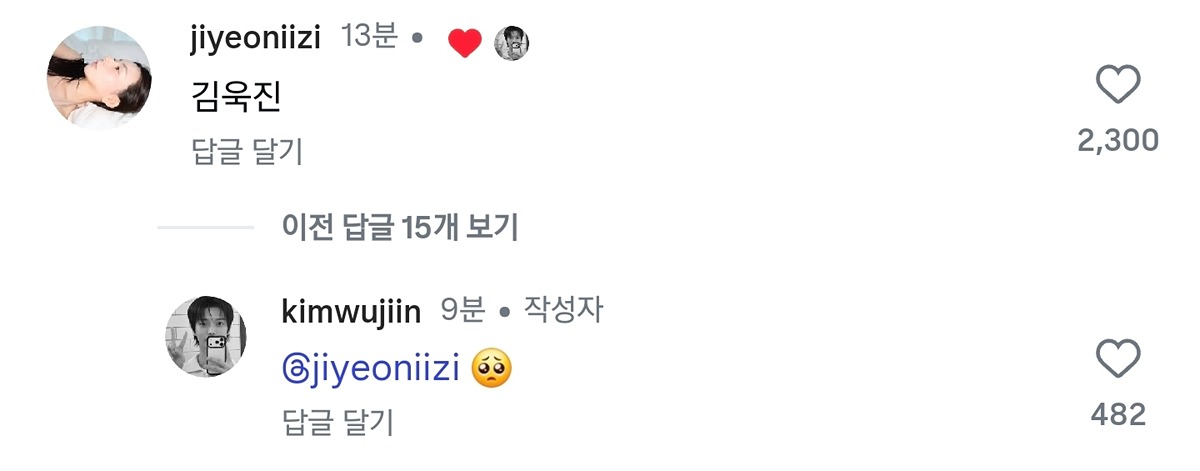Click 답글 달기 under kimwujiin's reply
1200x471 pixels.
click(338, 422)
